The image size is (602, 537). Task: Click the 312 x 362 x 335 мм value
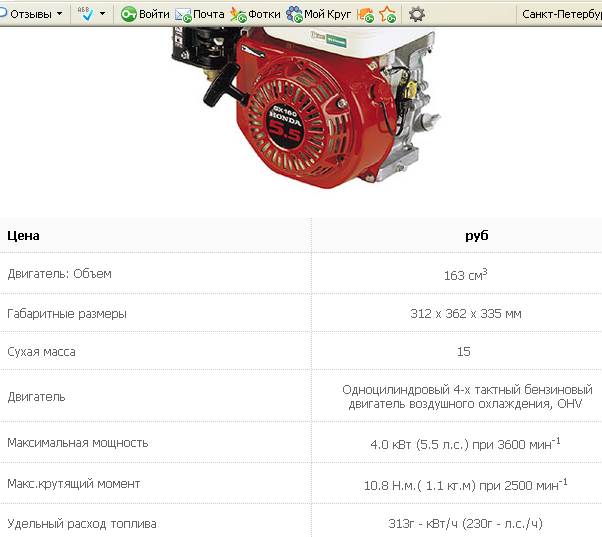(466, 314)
